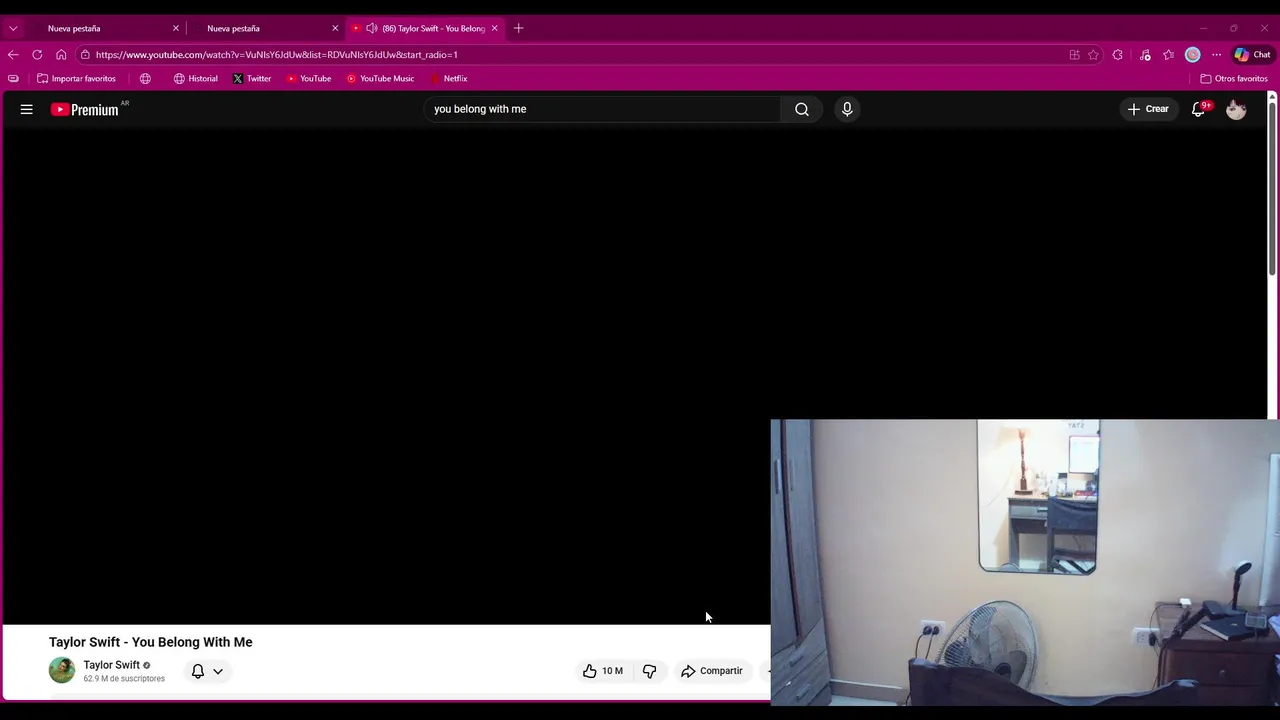Open favorites hub star-list icon
The image size is (1280, 720).
click(x=1168, y=55)
